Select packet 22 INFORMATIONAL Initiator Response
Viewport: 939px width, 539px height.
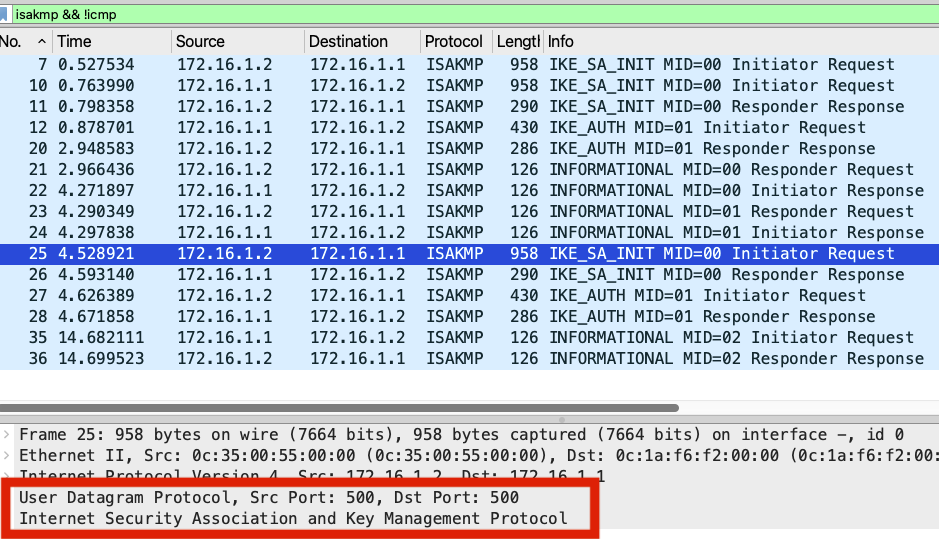pyautogui.click(x=470, y=190)
